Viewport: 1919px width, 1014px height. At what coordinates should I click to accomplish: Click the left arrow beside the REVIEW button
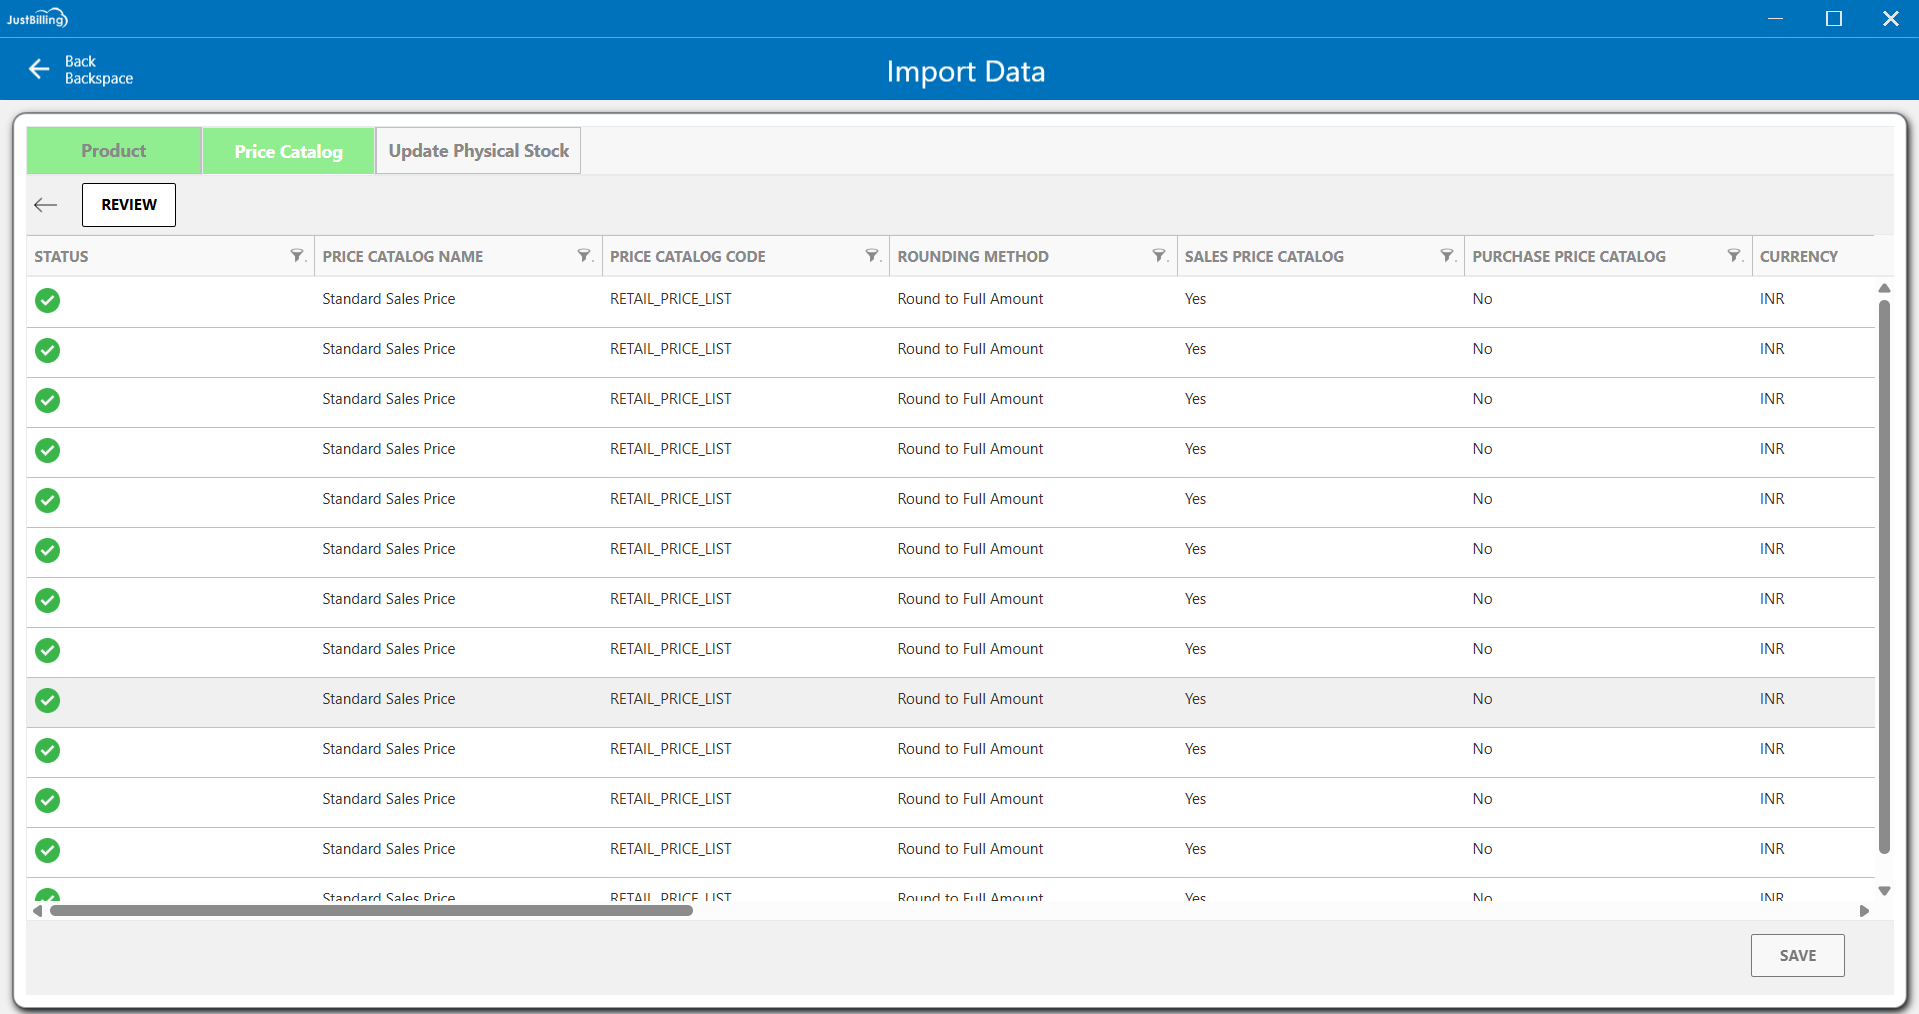(46, 205)
